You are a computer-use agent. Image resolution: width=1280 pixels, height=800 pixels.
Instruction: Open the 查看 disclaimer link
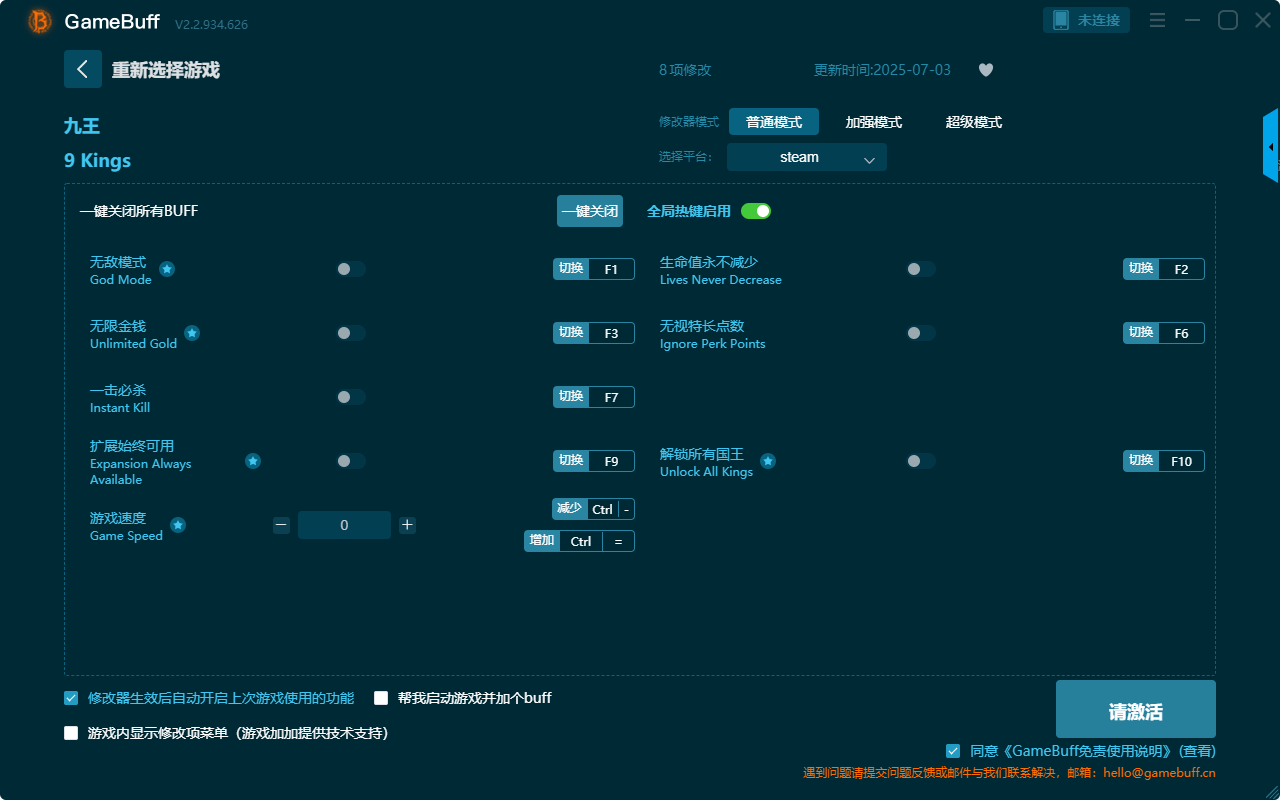(1196, 750)
